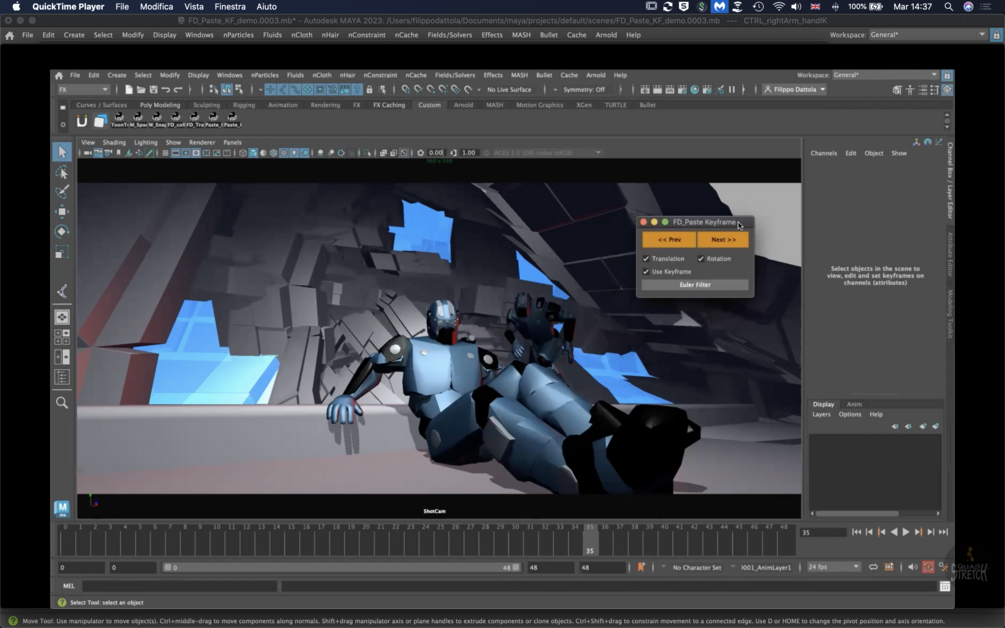Viewport: 1005px width, 628px height.
Task: Click the magnifier search icon in toolbox
Action: point(62,402)
